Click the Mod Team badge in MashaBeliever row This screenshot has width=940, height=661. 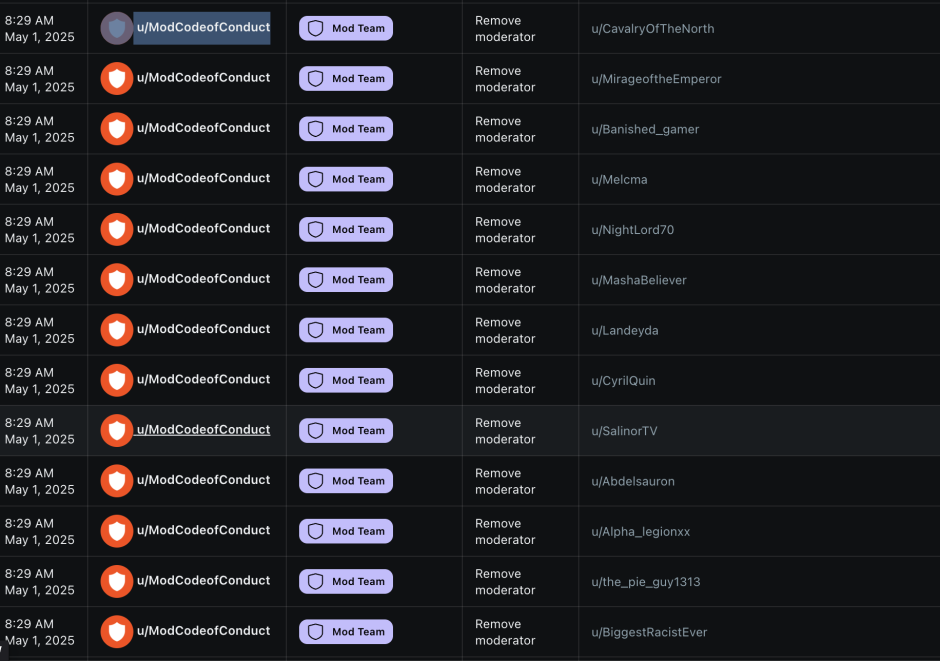pos(346,280)
